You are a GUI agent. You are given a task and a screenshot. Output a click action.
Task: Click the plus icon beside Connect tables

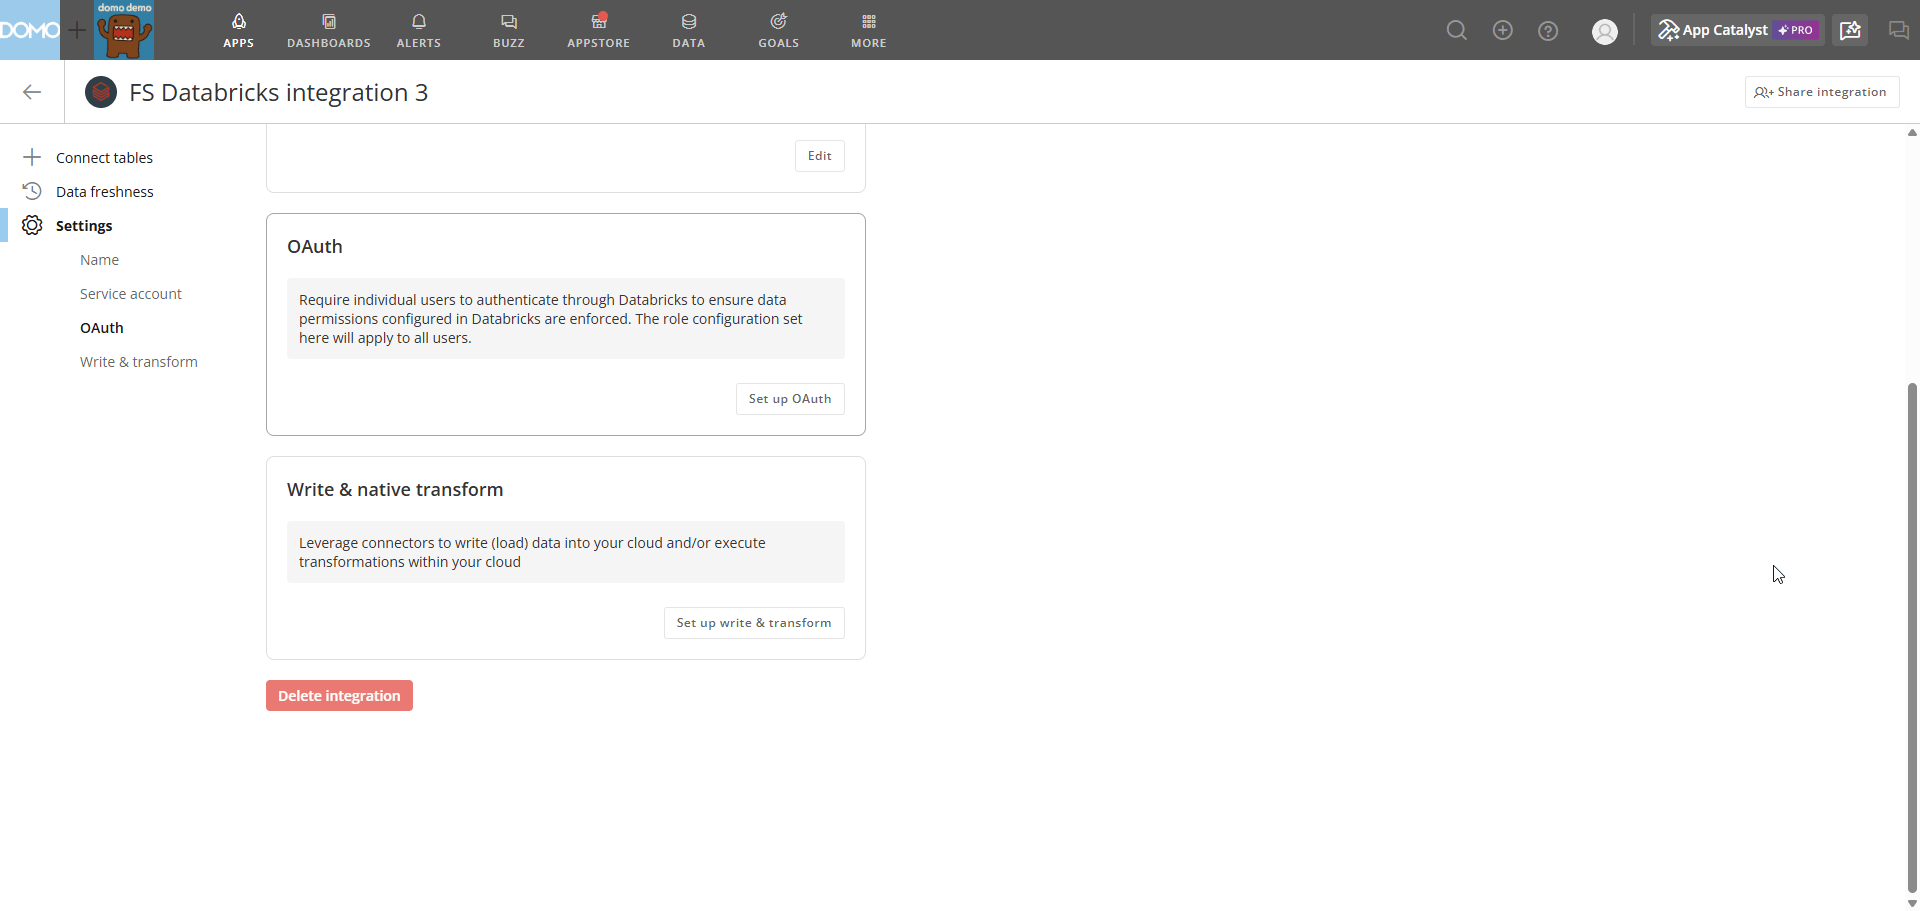click(32, 157)
